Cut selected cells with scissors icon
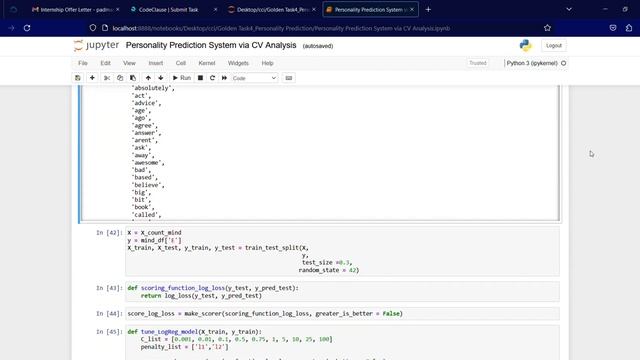The width and height of the screenshot is (640, 360). pyautogui.click(x=107, y=78)
